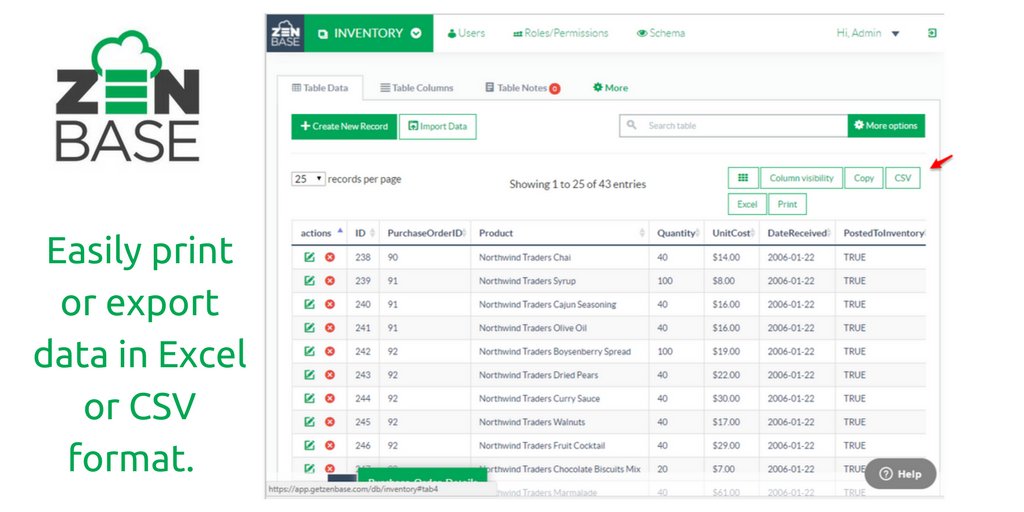Expand the Hi, Admin user menu
This screenshot has height=512, width=1024.
click(868, 33)
